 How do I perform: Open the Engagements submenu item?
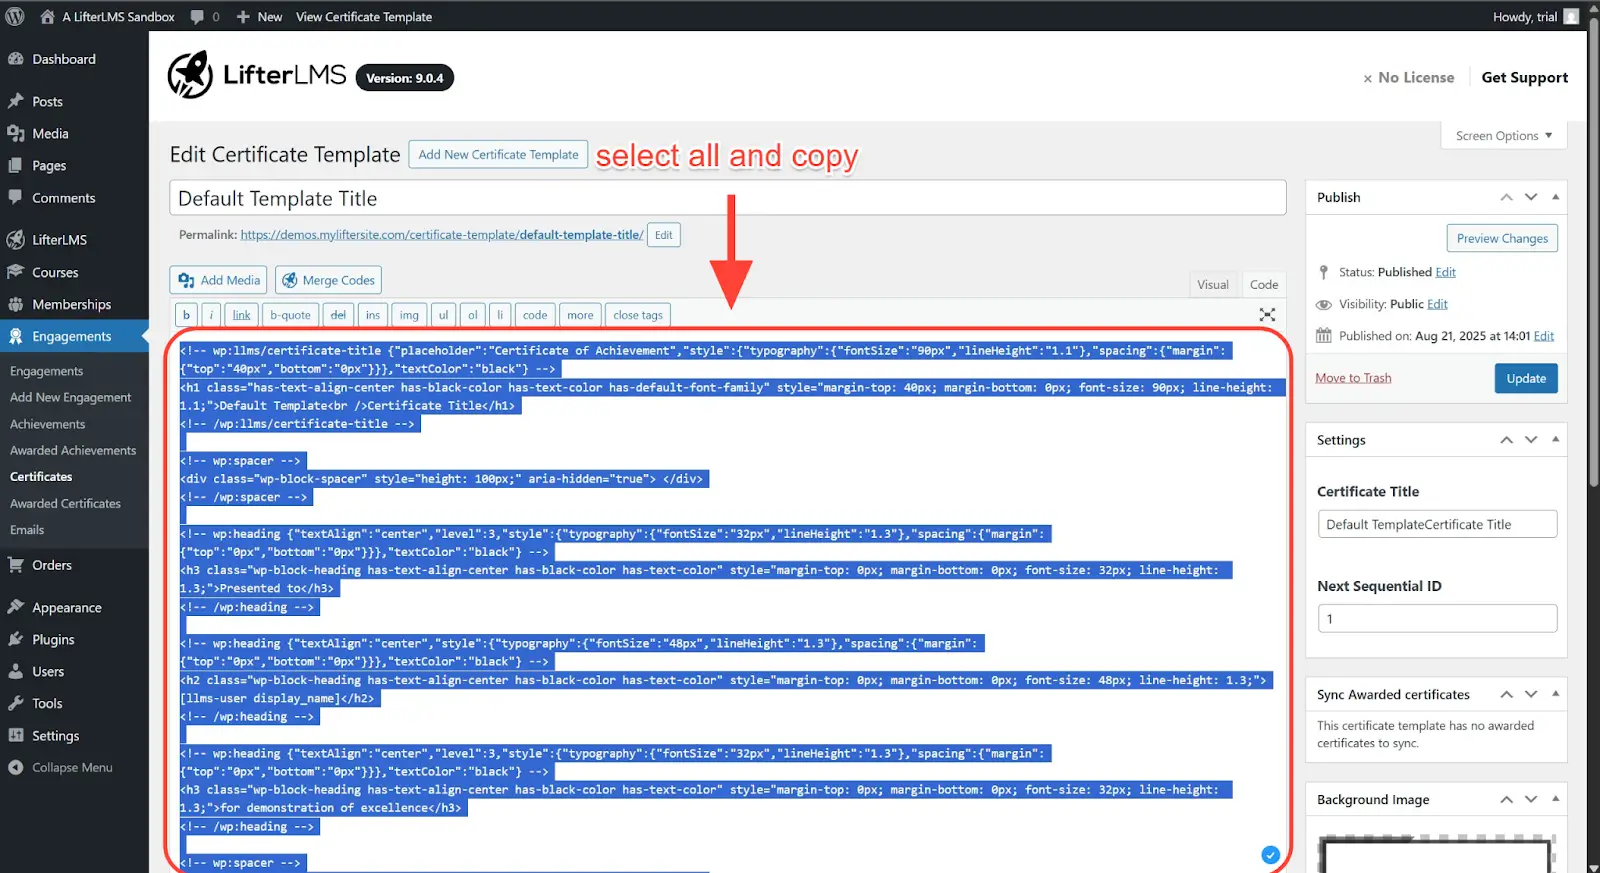coord(46,371)
